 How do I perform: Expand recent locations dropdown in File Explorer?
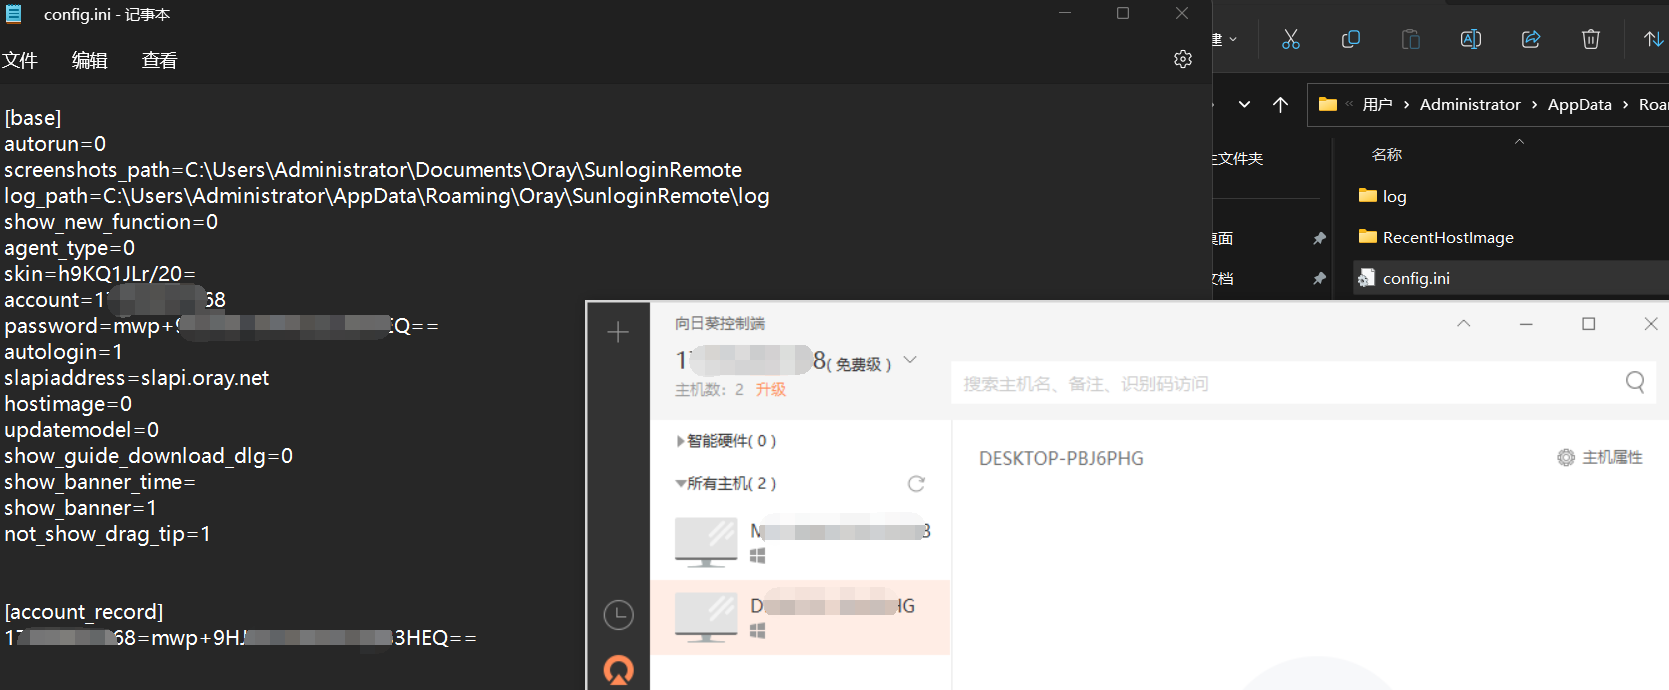pyautogui.click(x=1244, y=104)
